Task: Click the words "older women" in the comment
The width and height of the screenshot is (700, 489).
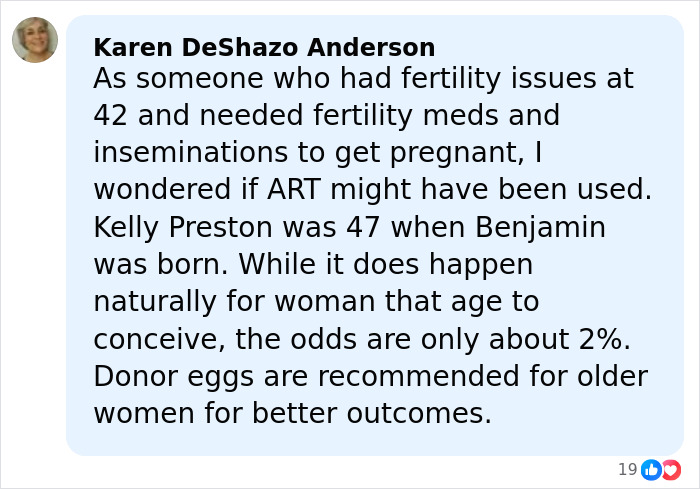Action: 600,377
